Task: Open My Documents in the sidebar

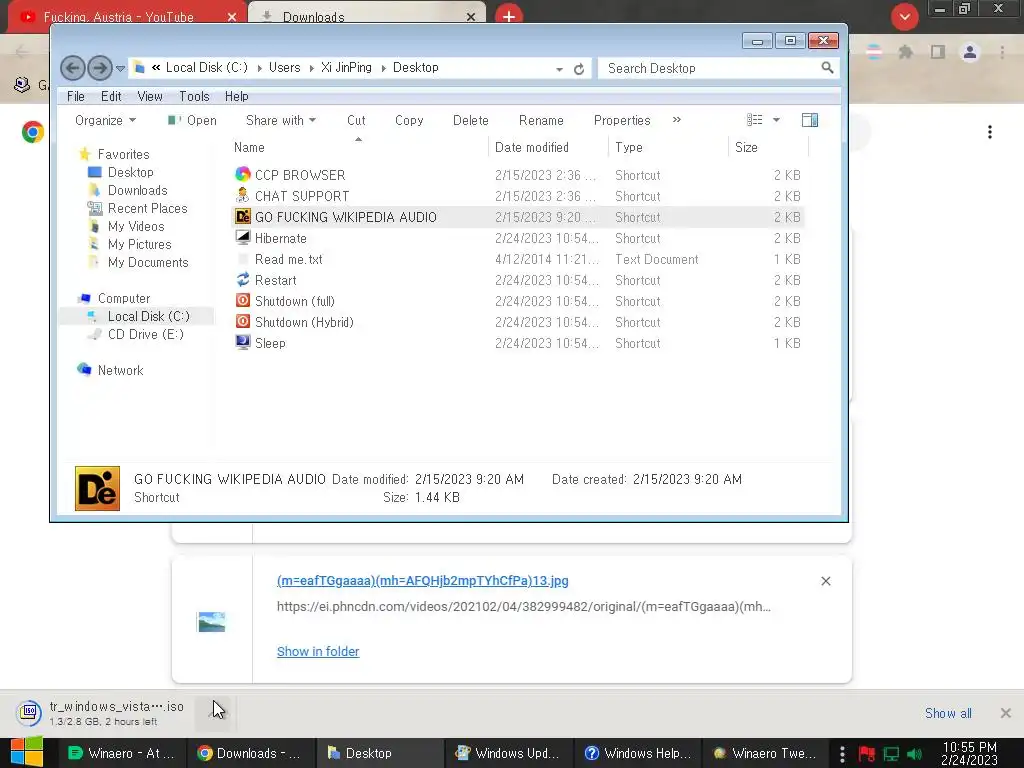Action: (x=148, y=262)
